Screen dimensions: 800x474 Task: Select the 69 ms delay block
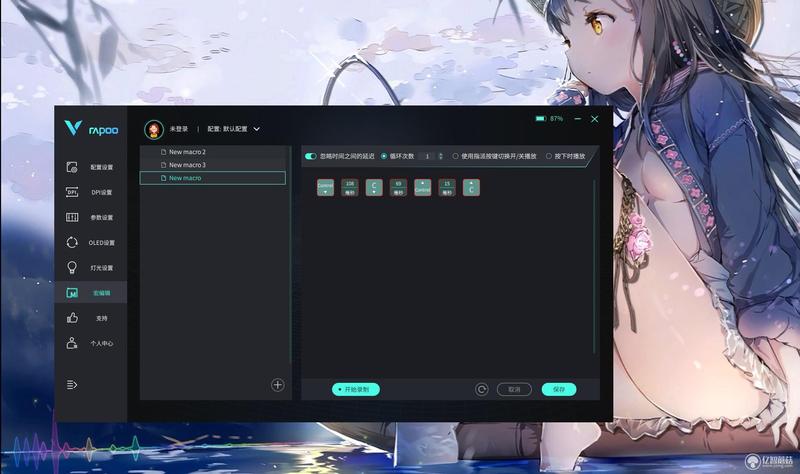click(x=398, y=187)
